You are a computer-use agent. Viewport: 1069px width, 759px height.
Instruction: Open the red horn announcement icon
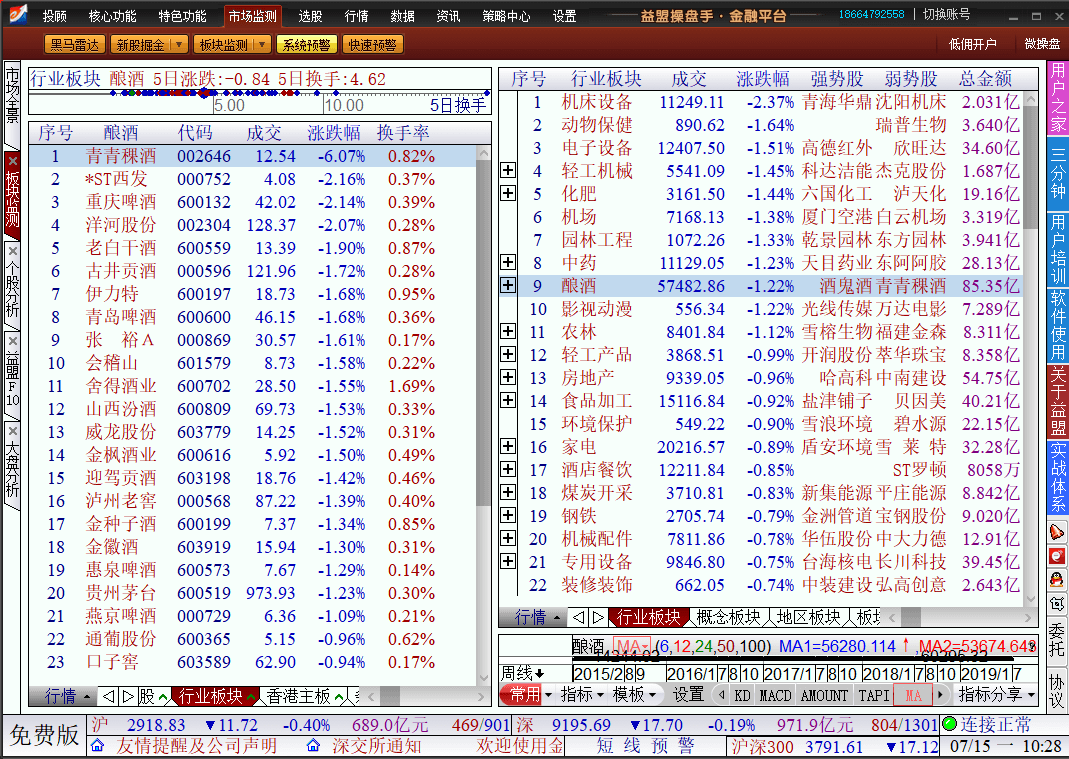coord(1056,531)
